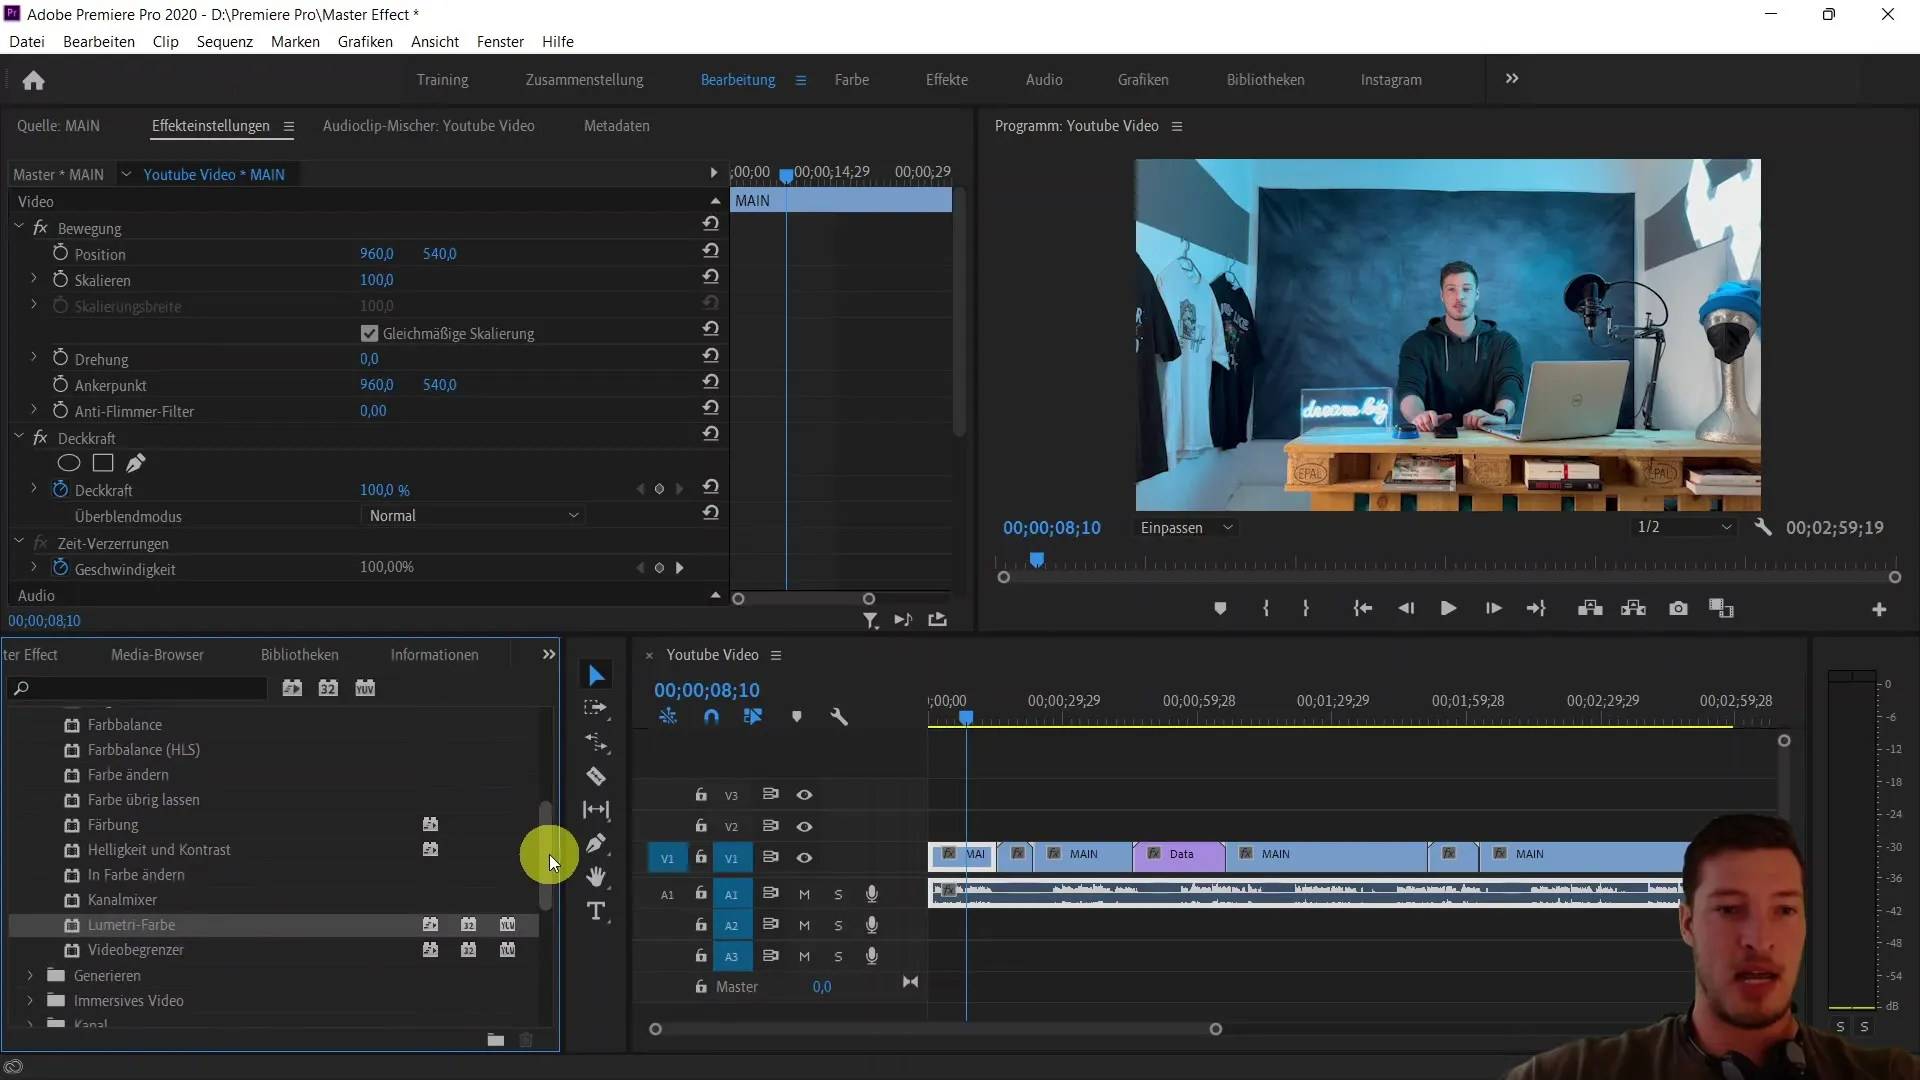This screenshot has height=1080, width=1920.
Task: Toggle Deckkraft animation stopwatch
Action: (60, 489)
